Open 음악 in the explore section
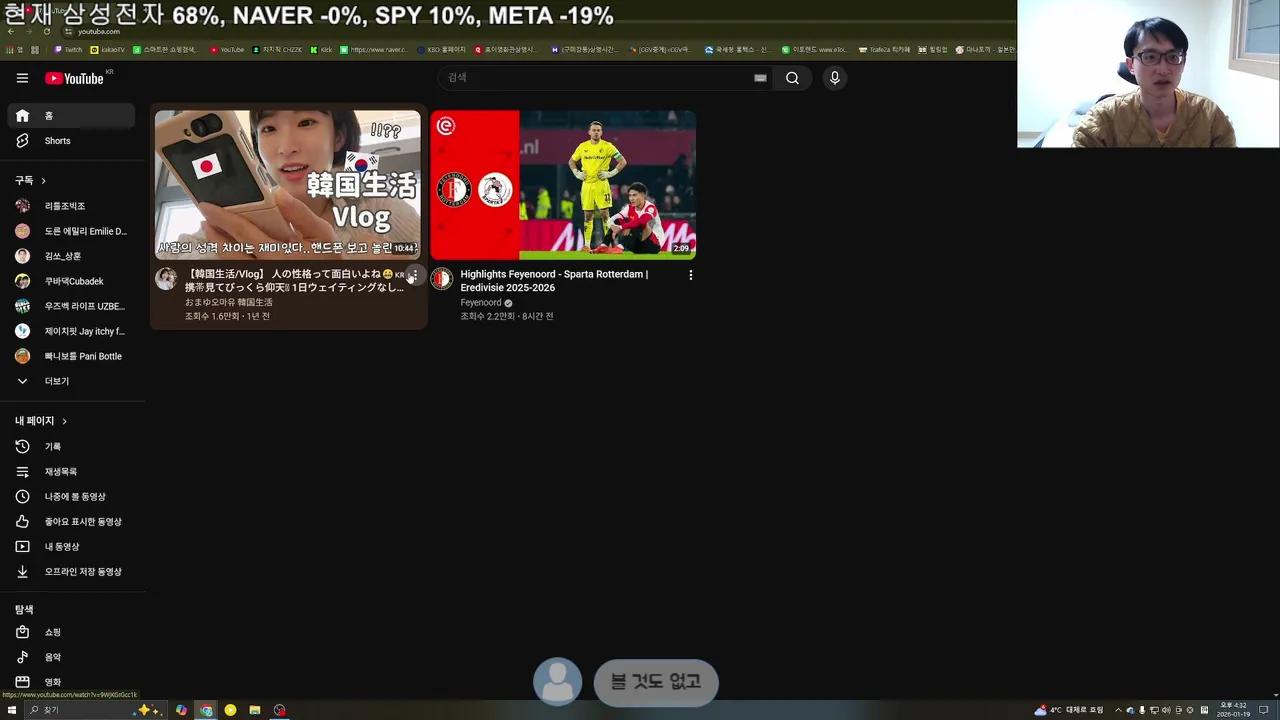Screen dimensions: 1280x720 point(71,657)
